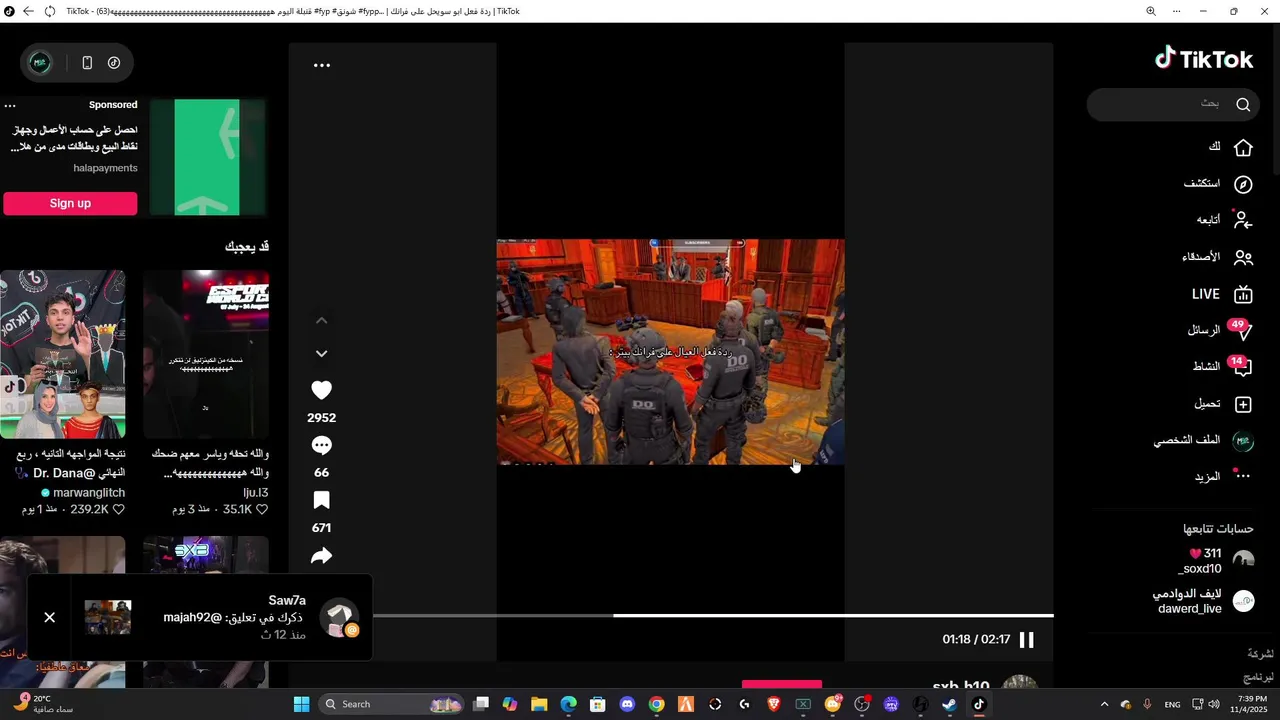
Task: Open the halapayments advertiser link
Action: click(x=105, y=168)
